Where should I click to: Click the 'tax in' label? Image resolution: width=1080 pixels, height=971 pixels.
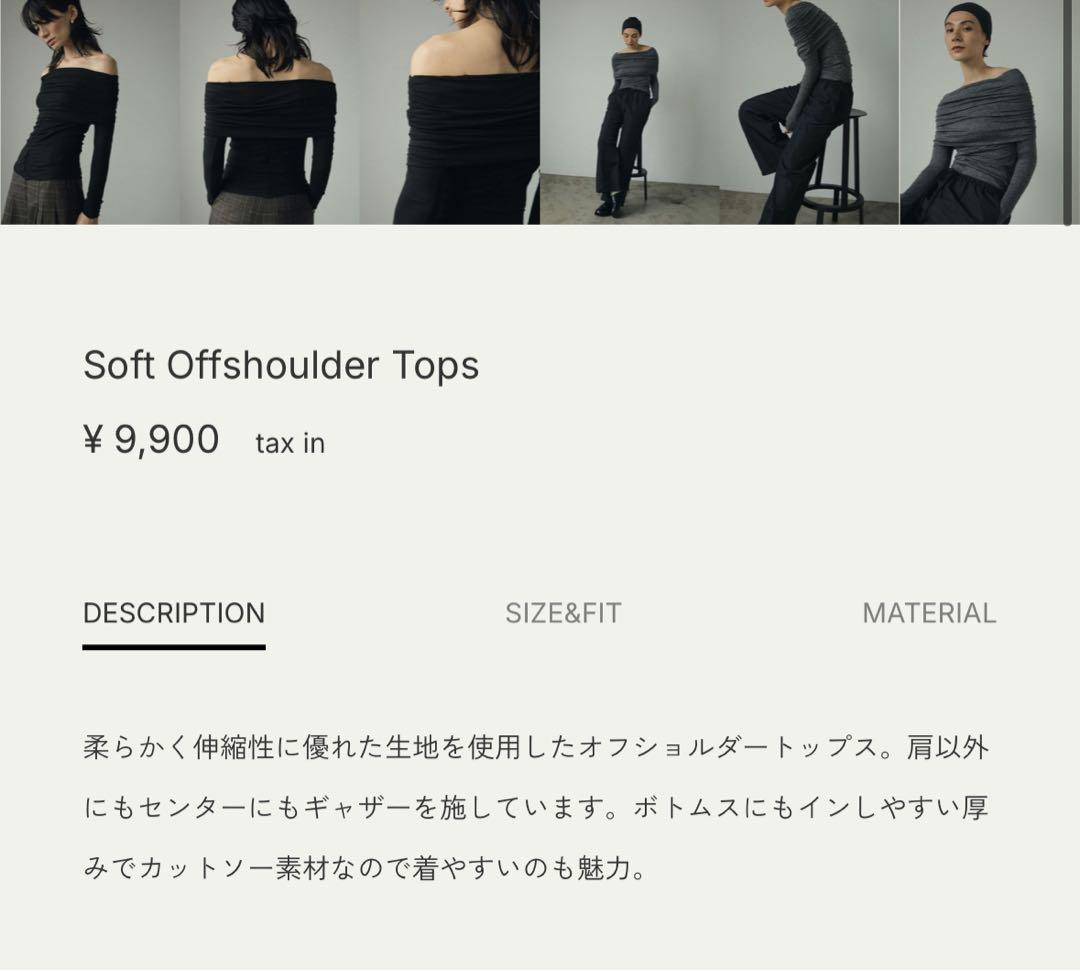[x=290, y=443]
